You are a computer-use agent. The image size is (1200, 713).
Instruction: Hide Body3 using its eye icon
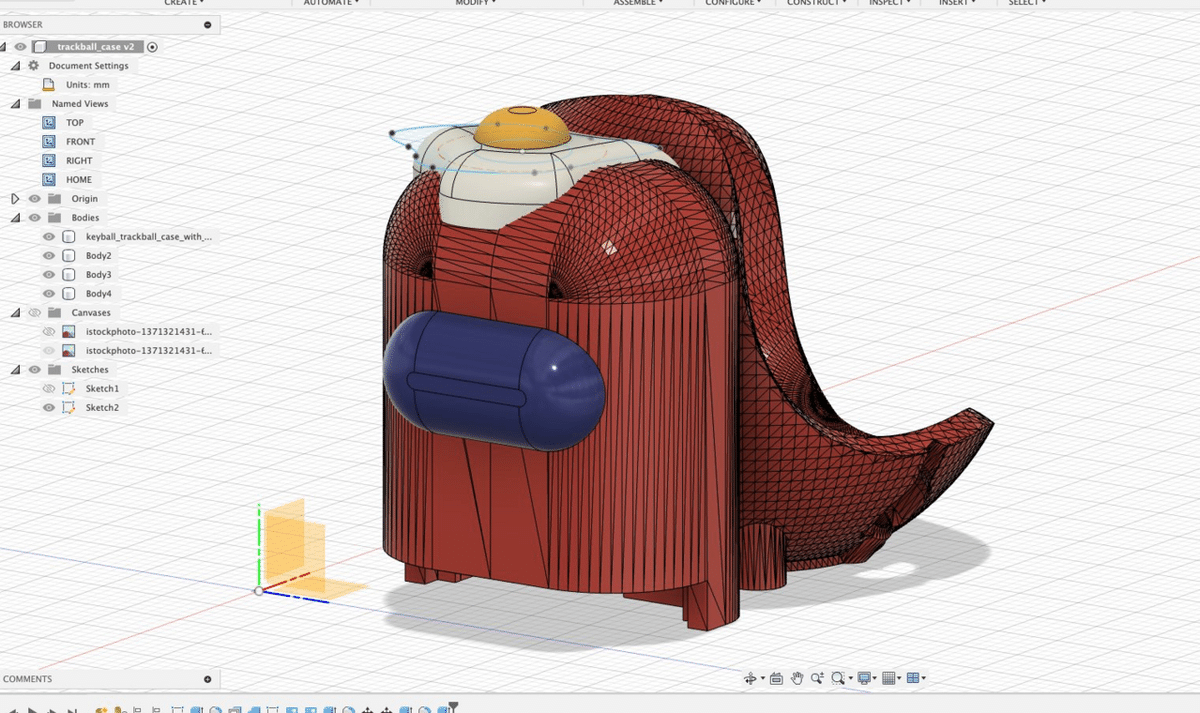tap(49, 275)
